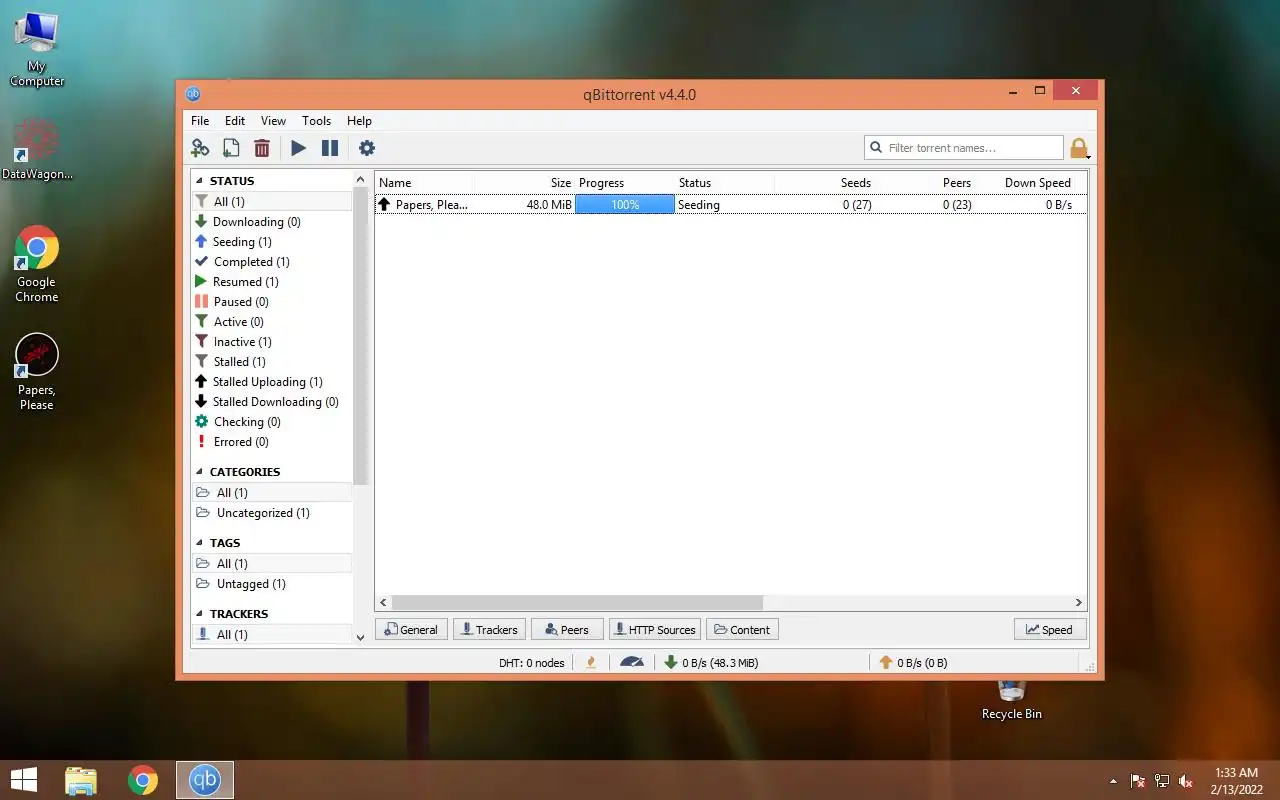This screenshot has height=800, width=1280.
Task: Click the torrent list right scroll arrow
Action: coord(1079,603)
